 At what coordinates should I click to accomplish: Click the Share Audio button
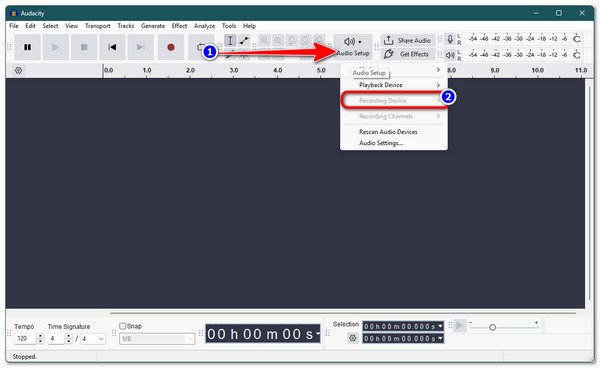coord(408,40)
